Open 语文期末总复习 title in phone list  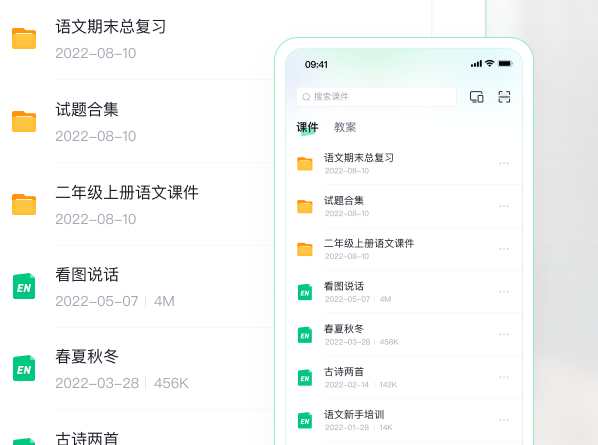click(x=359, y=158)
